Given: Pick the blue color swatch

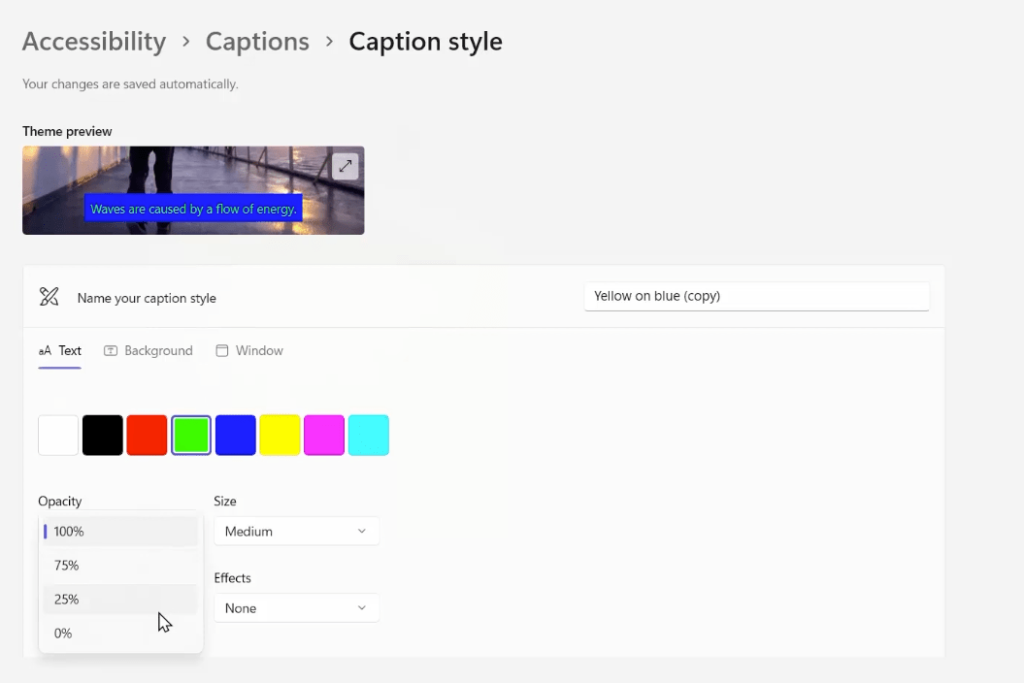Looking at the screenshot, I should 235,434.
